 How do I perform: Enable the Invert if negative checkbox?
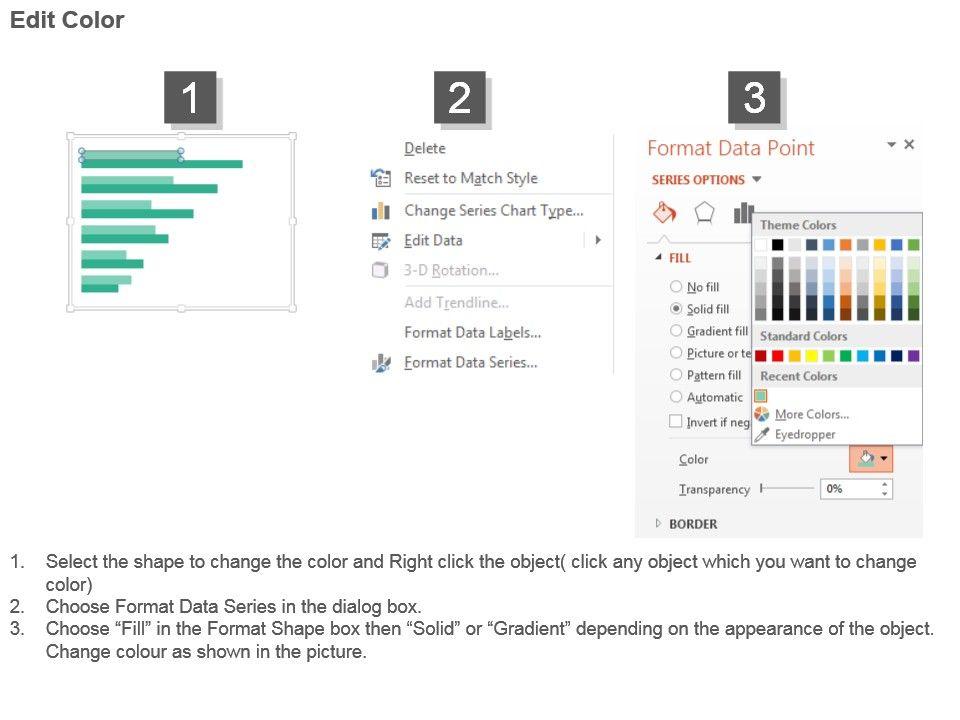[x=676, y=422]
